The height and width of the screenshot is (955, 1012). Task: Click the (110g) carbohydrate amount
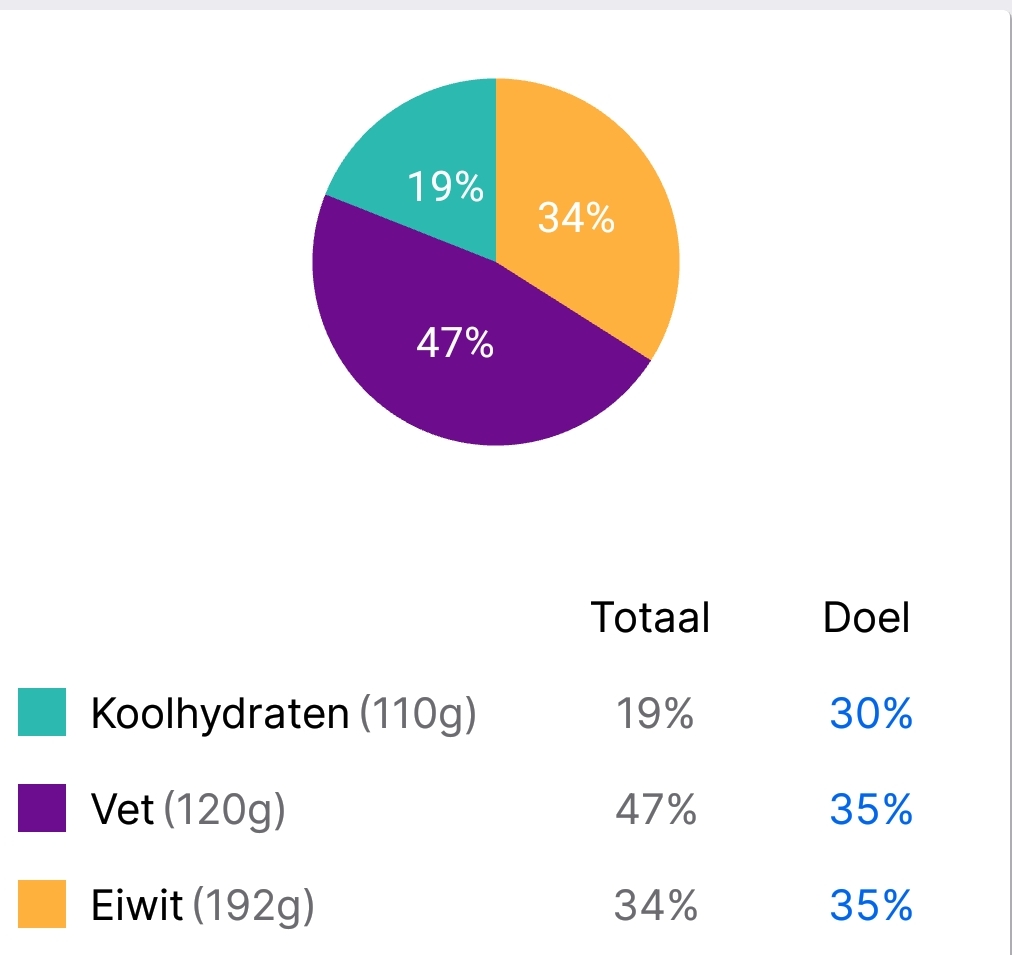(417, 713)
